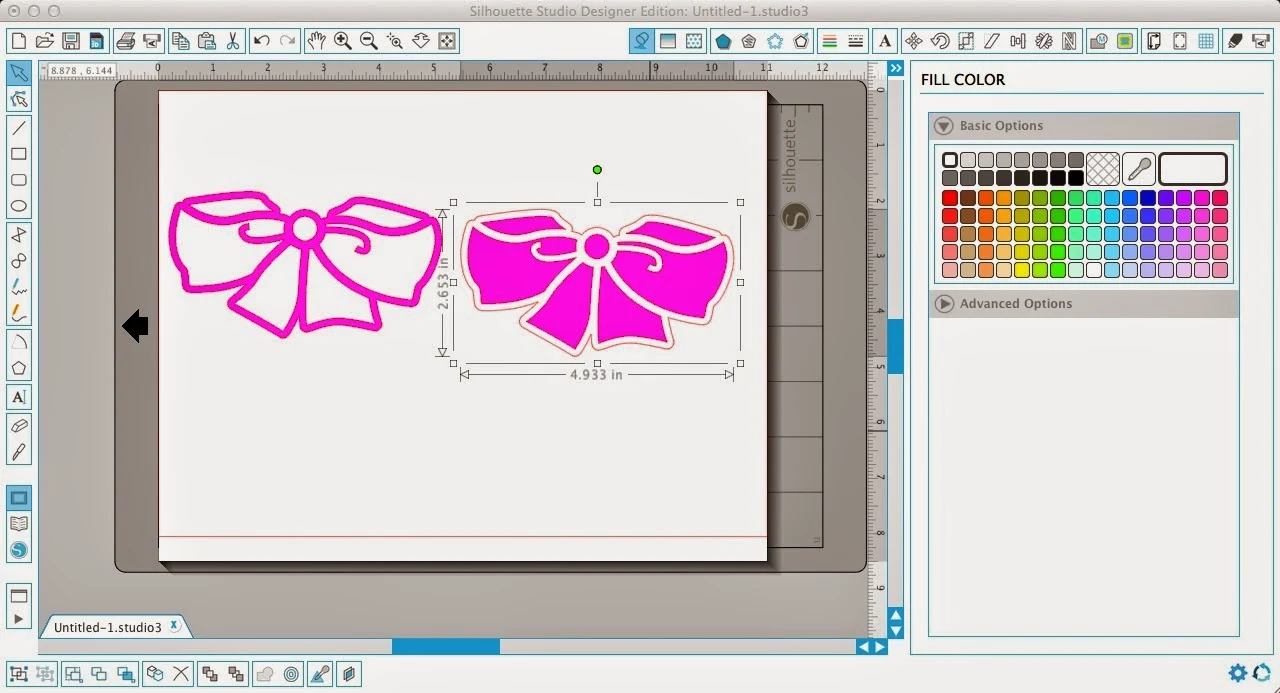Select the Zoom In magnifier

tap(341, 41)
